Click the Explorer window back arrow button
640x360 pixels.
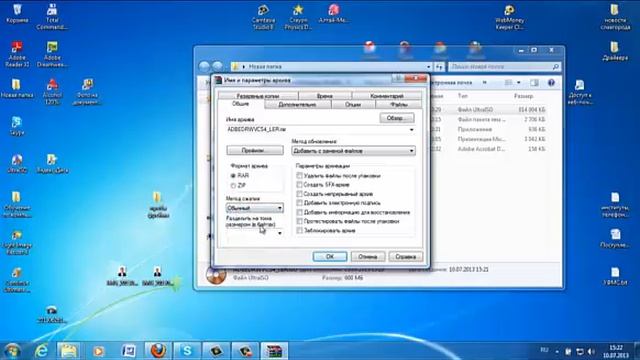[204, 66]
